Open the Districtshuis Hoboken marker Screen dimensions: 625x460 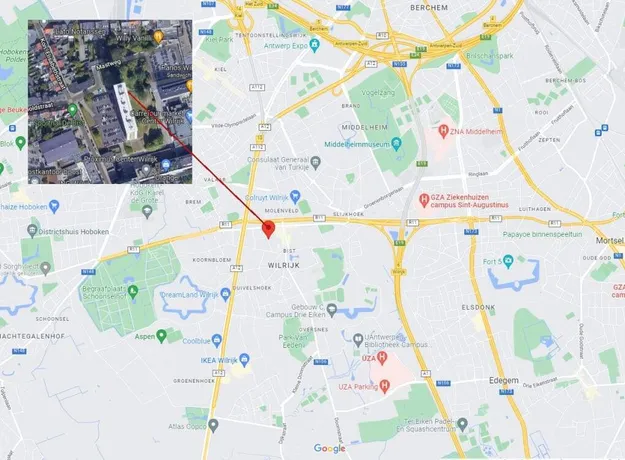[32, 230]
